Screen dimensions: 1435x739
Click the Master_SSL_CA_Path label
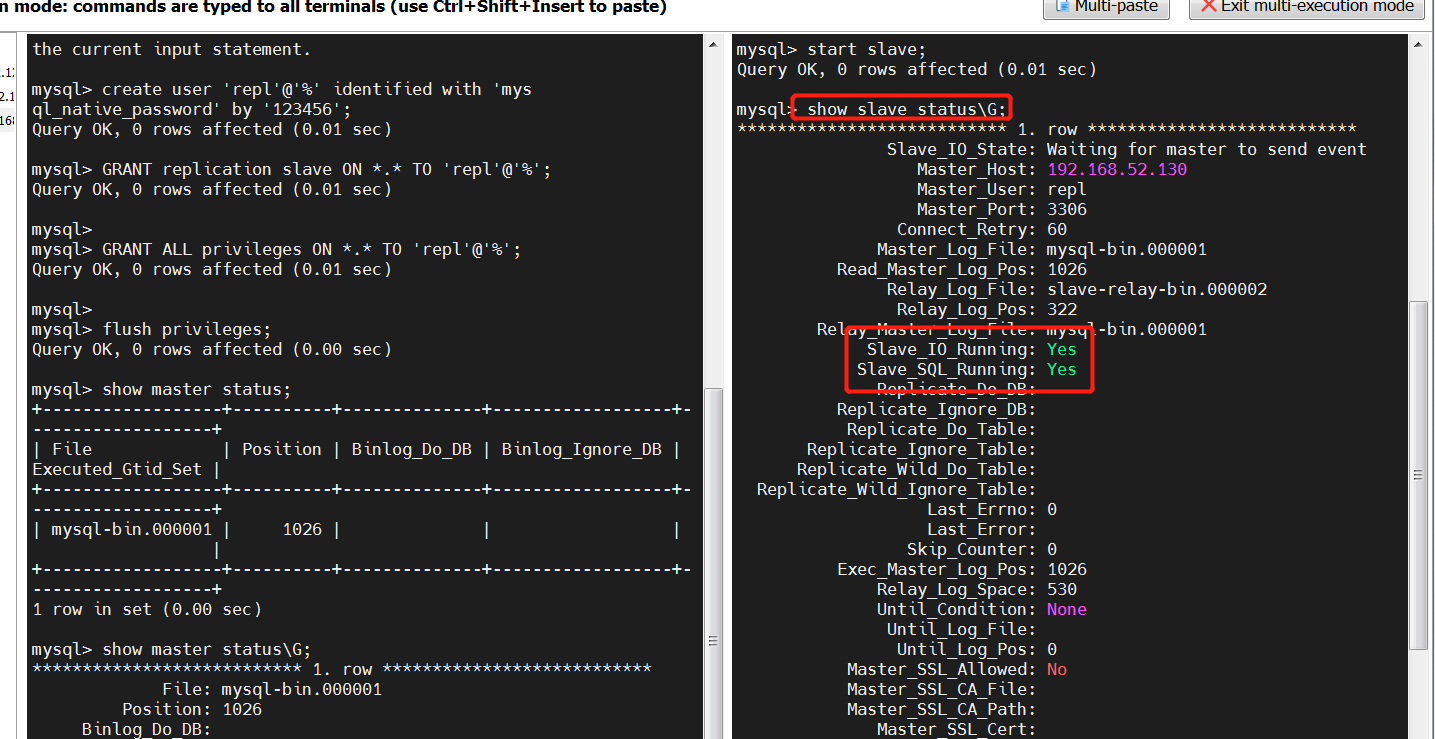tap(941, 709)
